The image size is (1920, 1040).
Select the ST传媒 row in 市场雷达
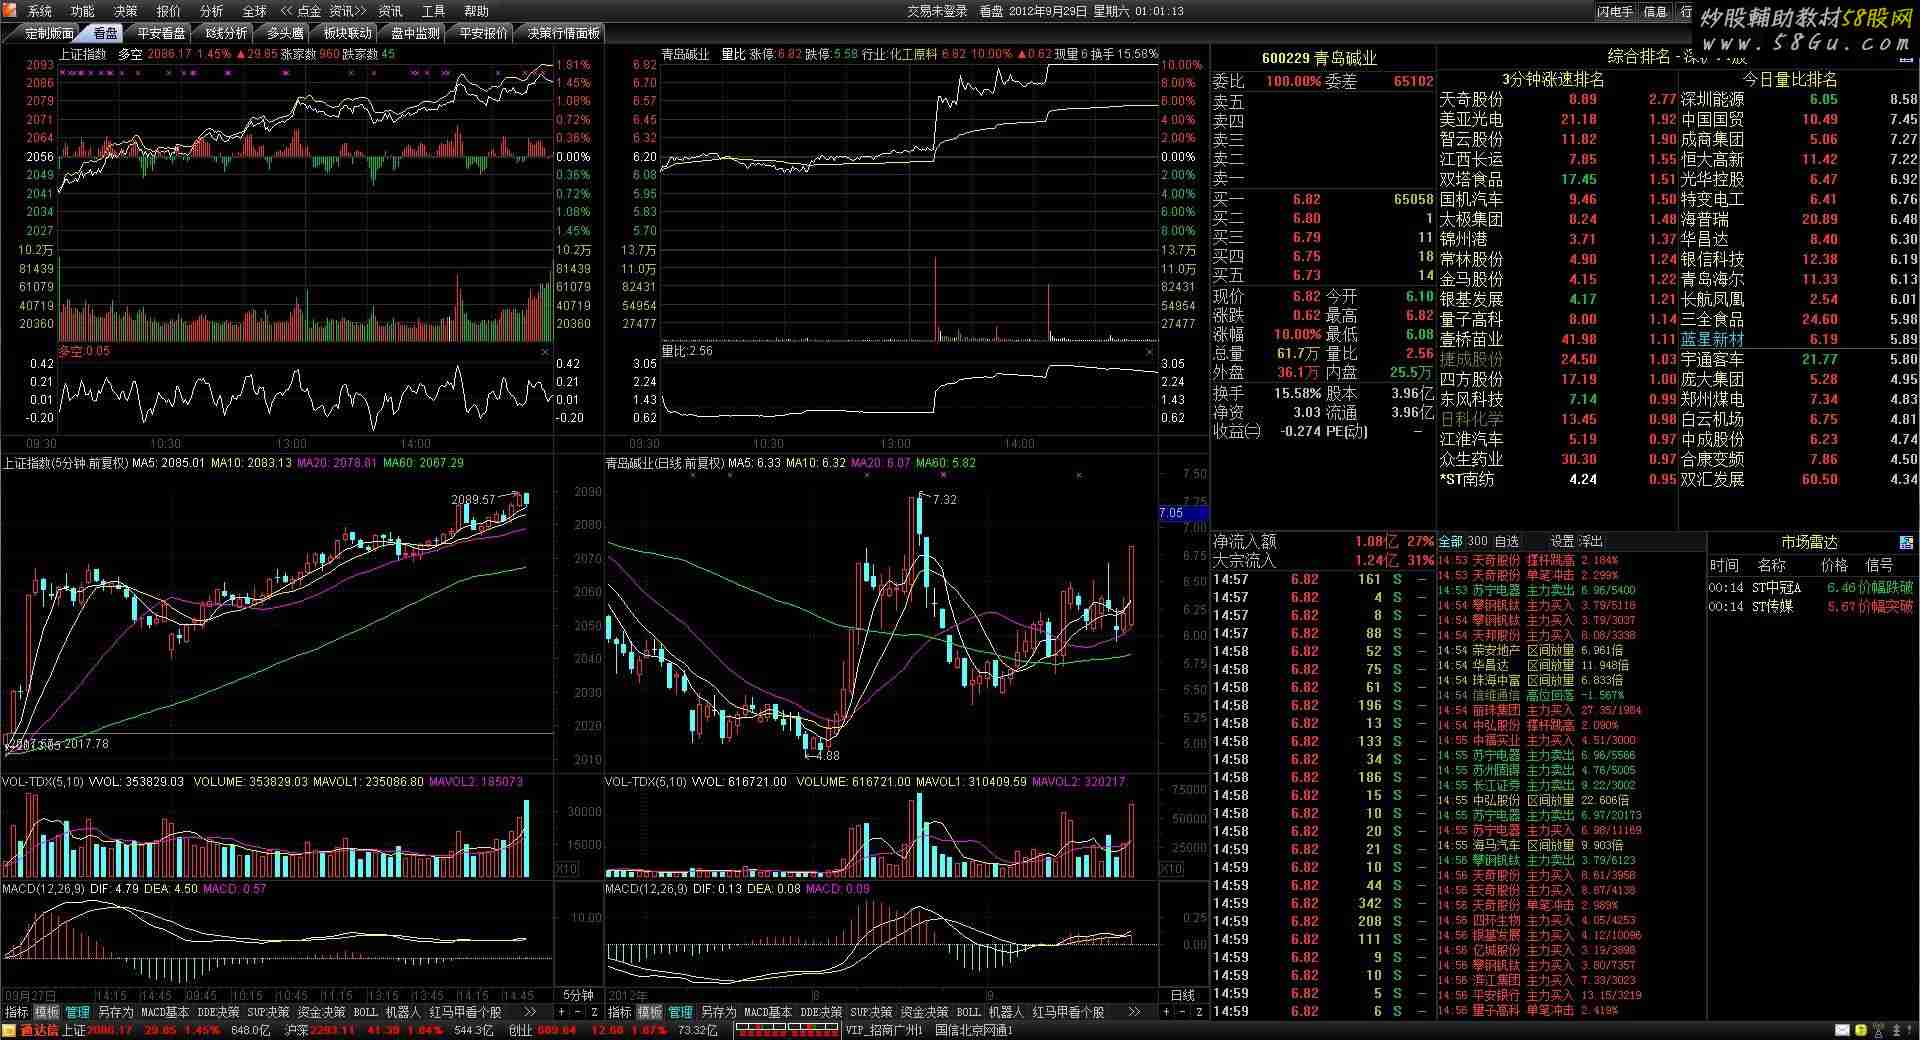1811,607
